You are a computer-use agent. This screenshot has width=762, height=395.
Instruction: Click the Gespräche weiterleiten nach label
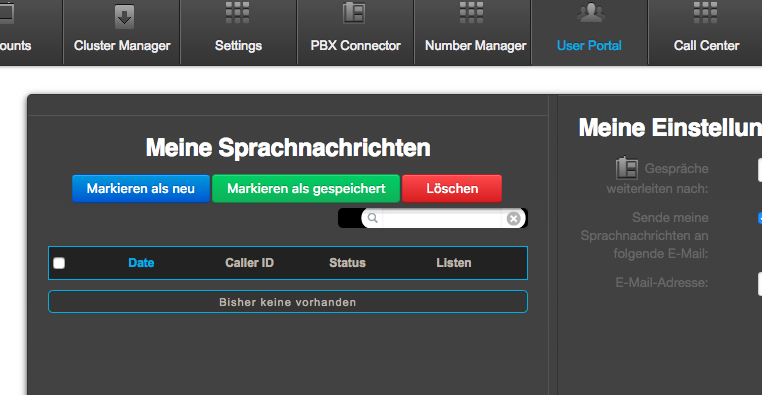click(657, 178)
